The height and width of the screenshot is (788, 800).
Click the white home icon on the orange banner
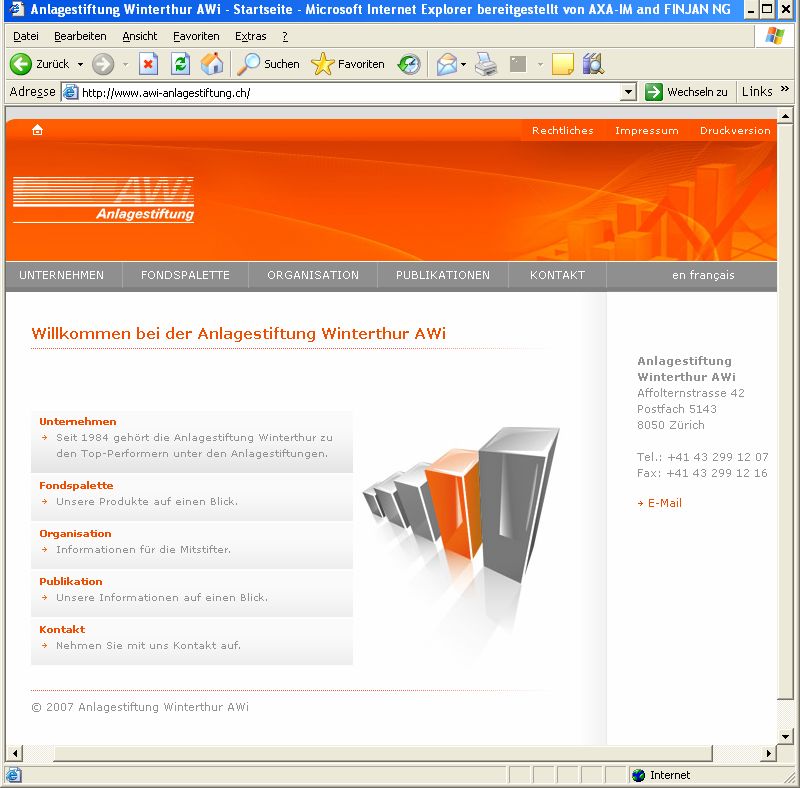[37, 130]
